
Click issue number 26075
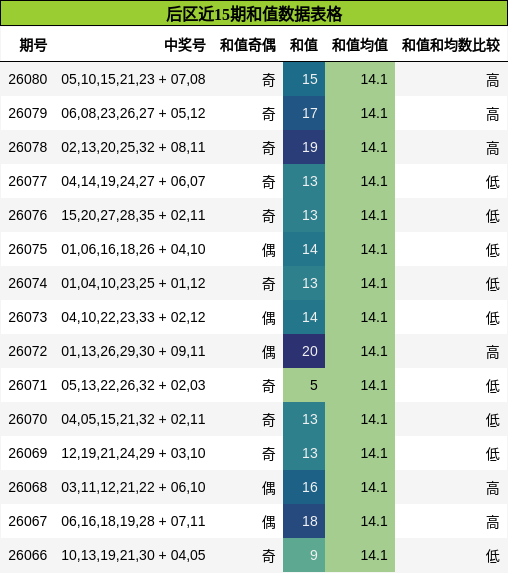click(x=28, y=249)
